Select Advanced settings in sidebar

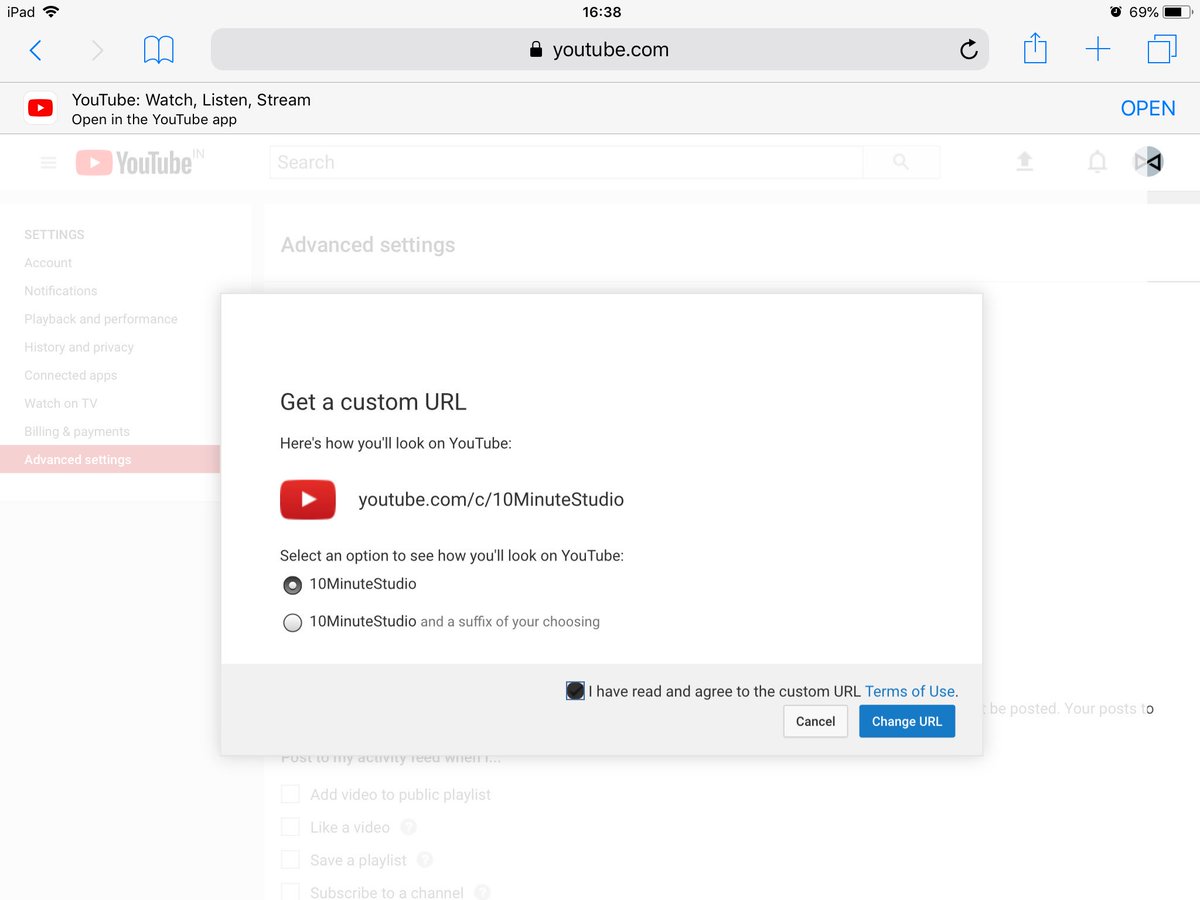click(x=110, y=459)
